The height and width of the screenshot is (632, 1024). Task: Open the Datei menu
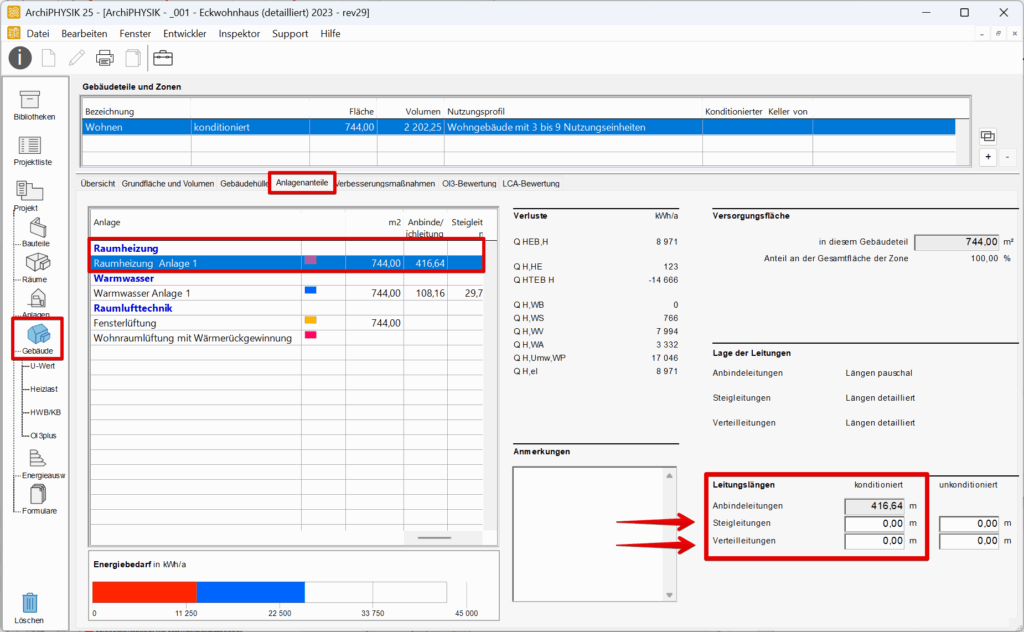tap(38, 33)
